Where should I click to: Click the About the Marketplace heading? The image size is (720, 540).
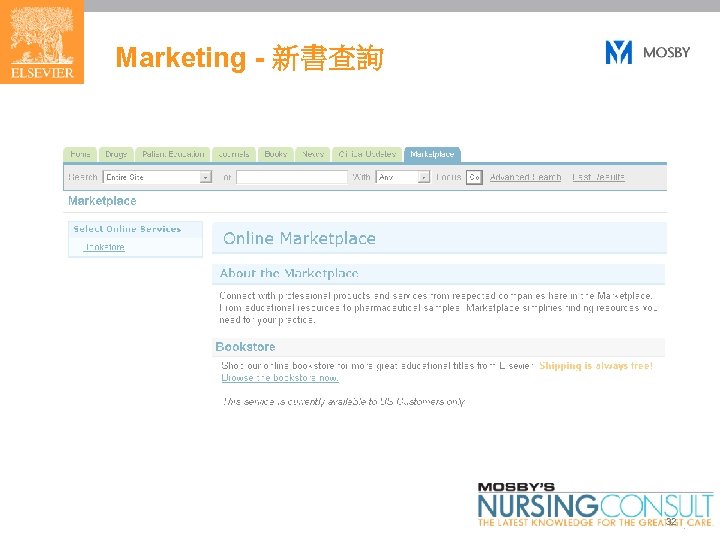(289, 273)
